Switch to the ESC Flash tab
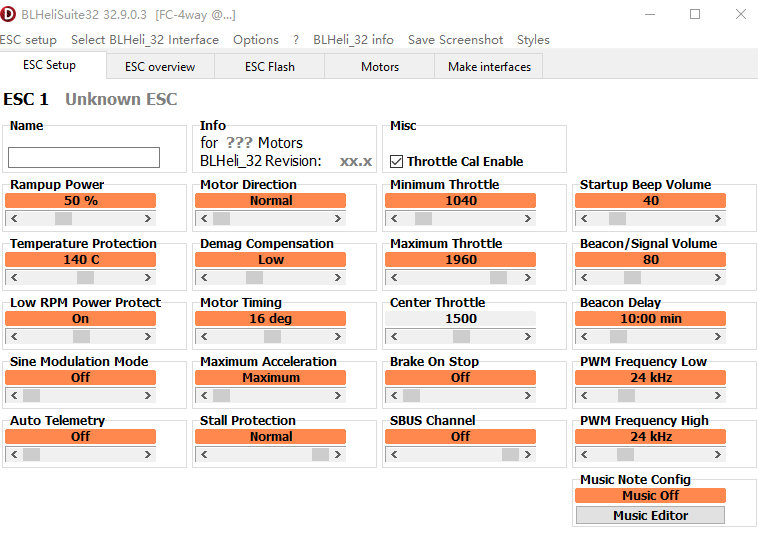 pos(270,67)
